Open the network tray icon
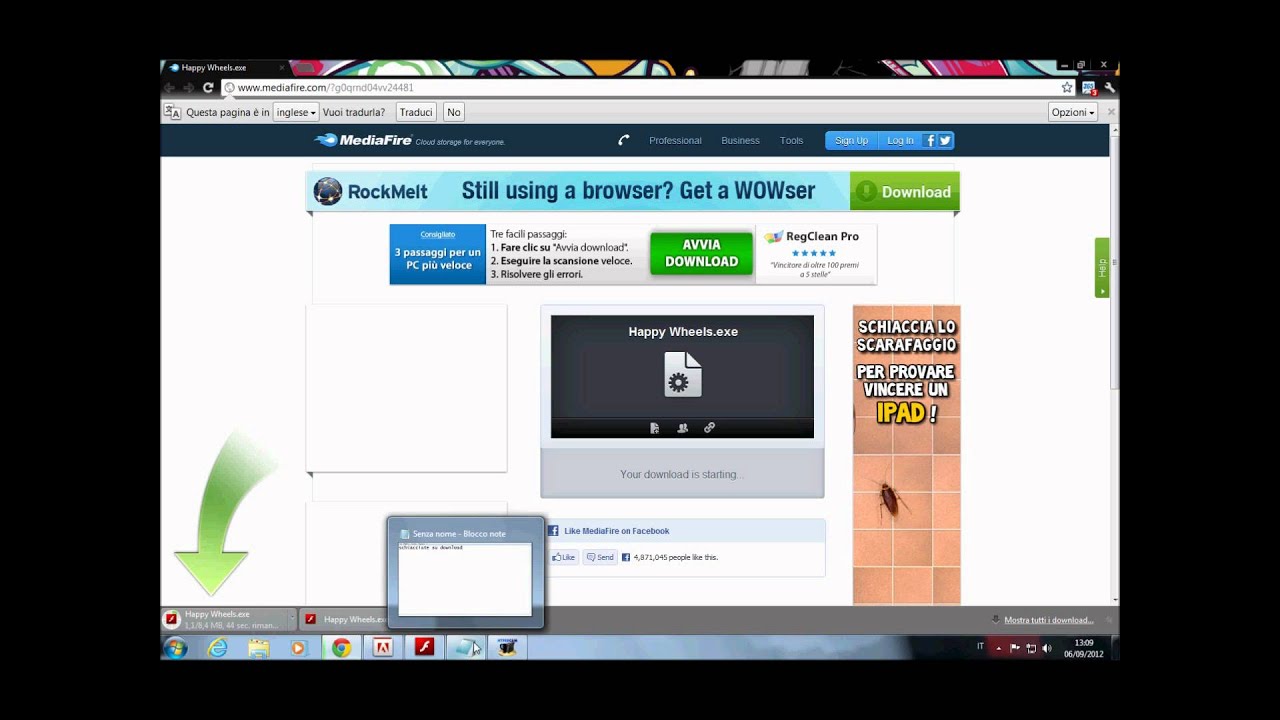1280x720 pixels. click(x=1031, y=648)
